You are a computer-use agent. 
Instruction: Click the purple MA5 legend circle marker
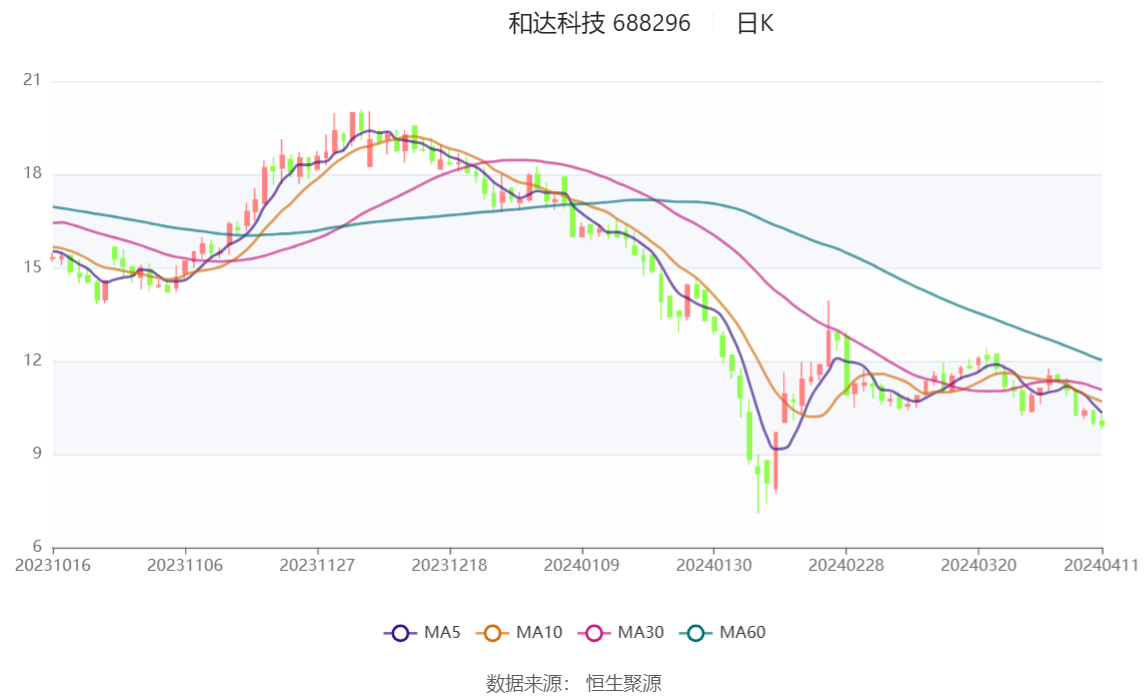coord(401,633)
